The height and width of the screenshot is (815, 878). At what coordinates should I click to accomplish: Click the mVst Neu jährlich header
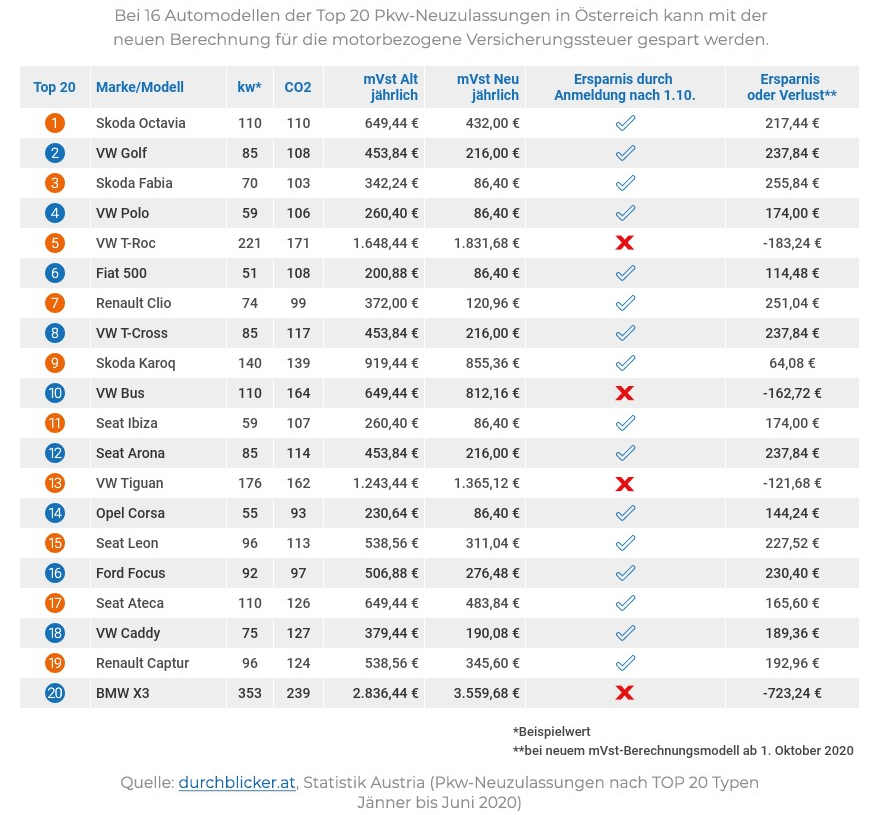tap(488, 87)
